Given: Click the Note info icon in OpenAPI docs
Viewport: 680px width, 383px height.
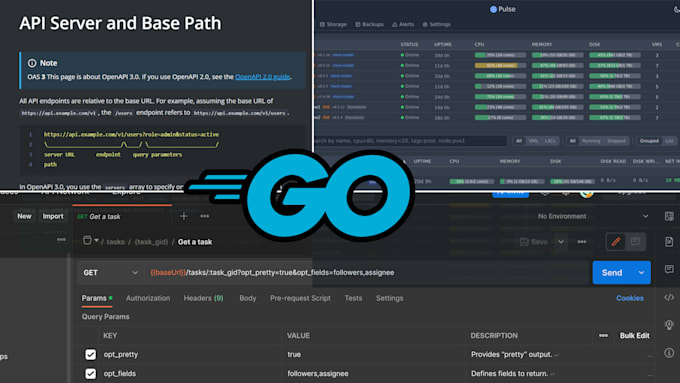Looking at the screenshot, I should pos(32,63).
